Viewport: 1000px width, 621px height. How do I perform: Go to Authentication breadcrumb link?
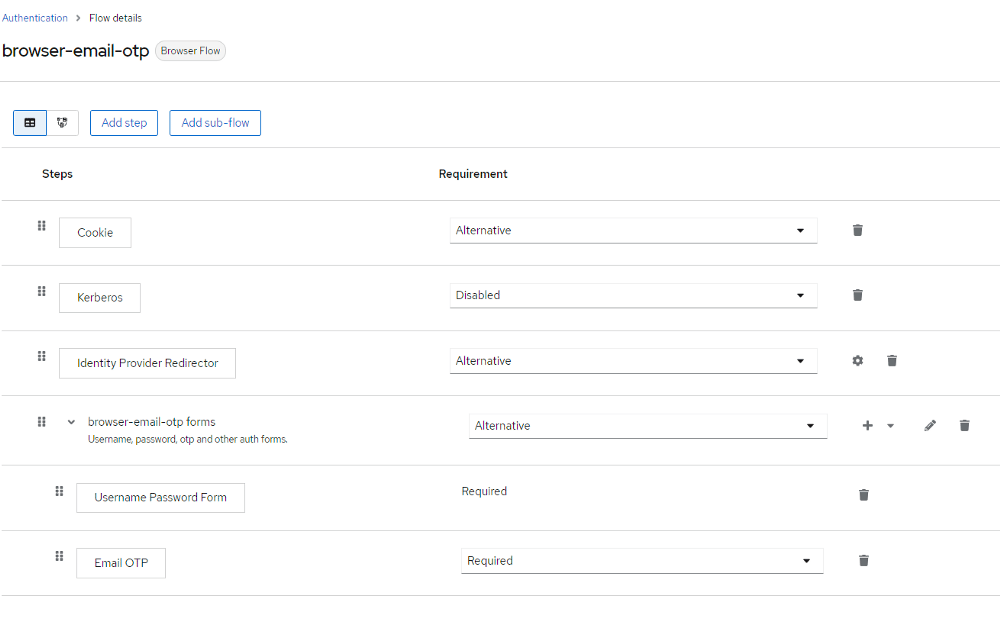[x=35, y=18]
